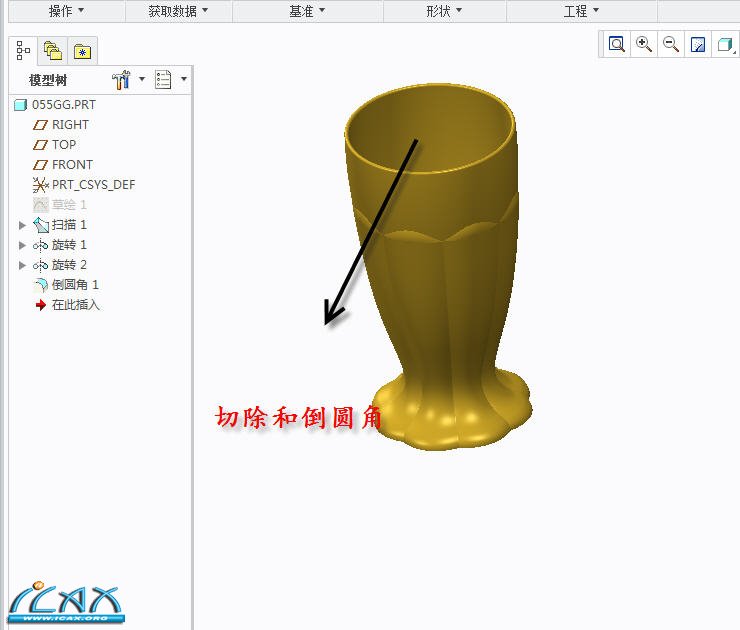Viewport: 740px width, 630px height.
Task: Click the 扫描 1 sweep icon
Action: [41, 225]
